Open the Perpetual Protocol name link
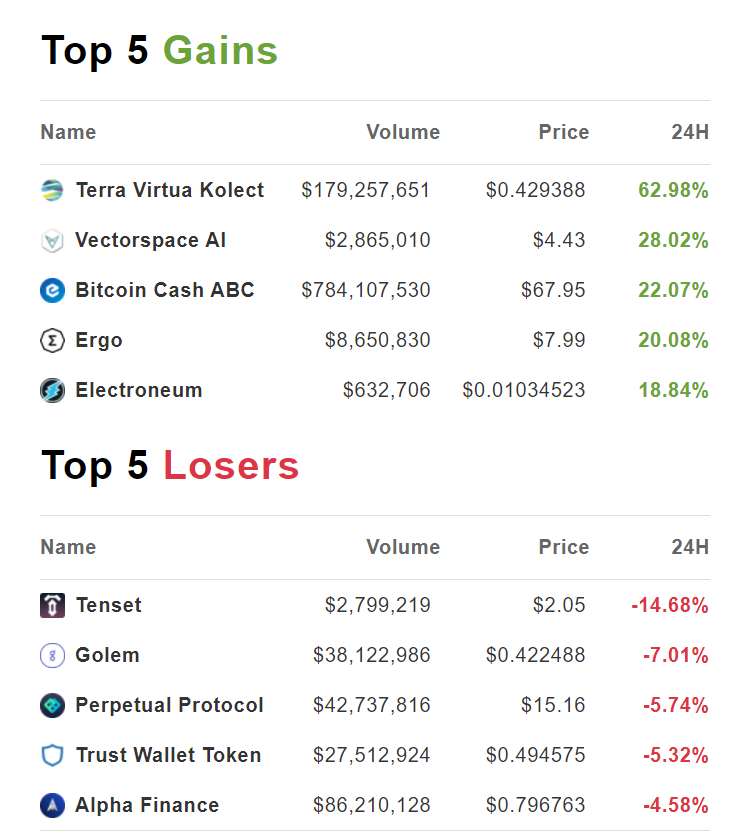The height and width of the screenshot is (831, 750). (169, 706)
